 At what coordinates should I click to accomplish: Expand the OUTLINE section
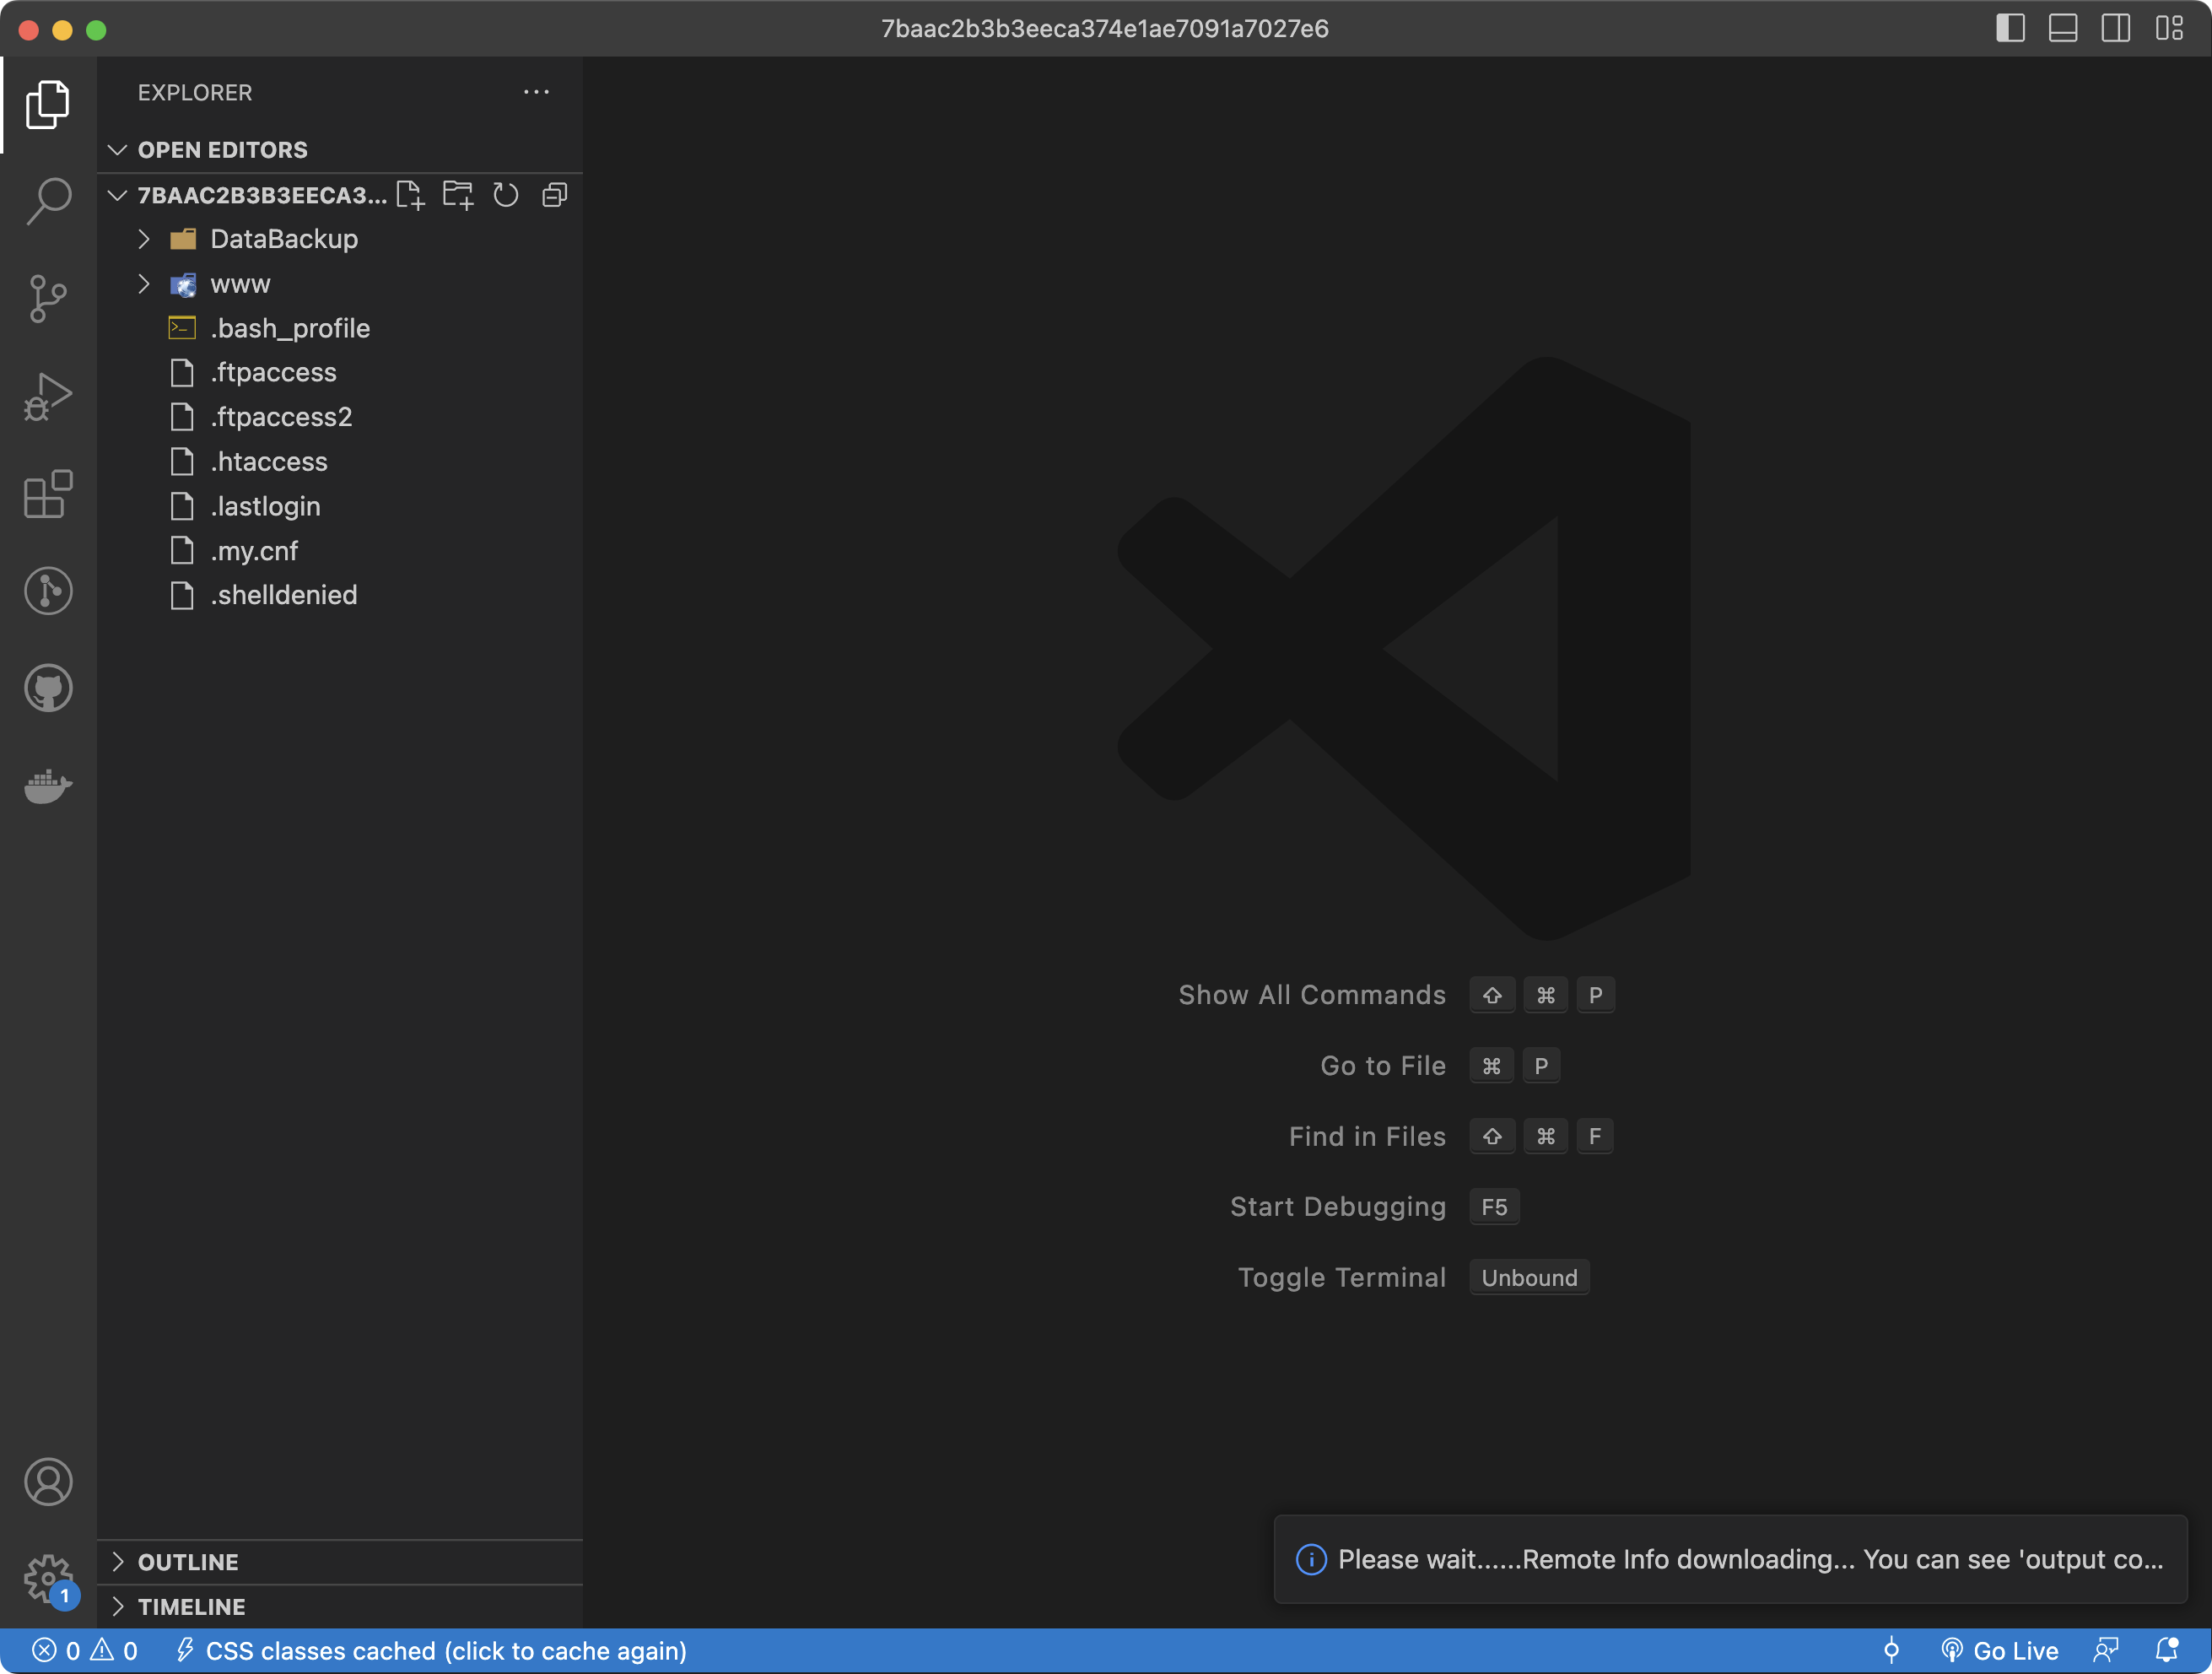coord(188,1562)
